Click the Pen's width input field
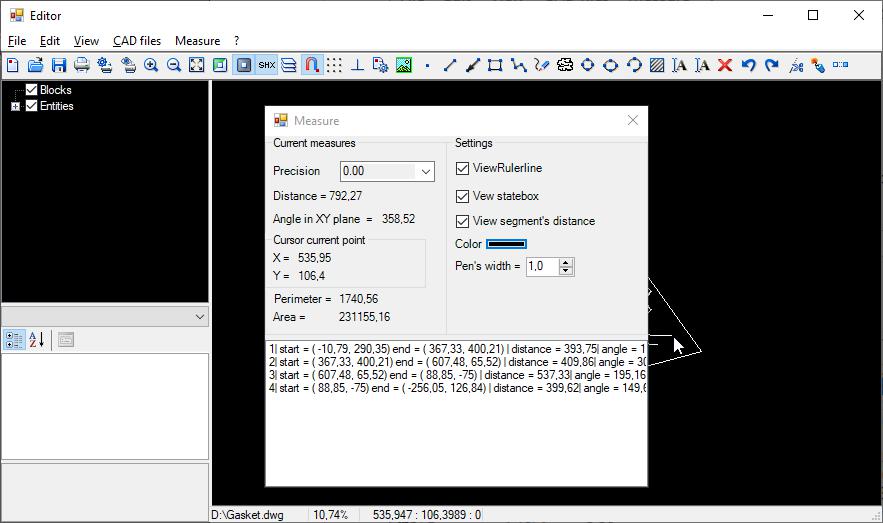 click(541, 266)
